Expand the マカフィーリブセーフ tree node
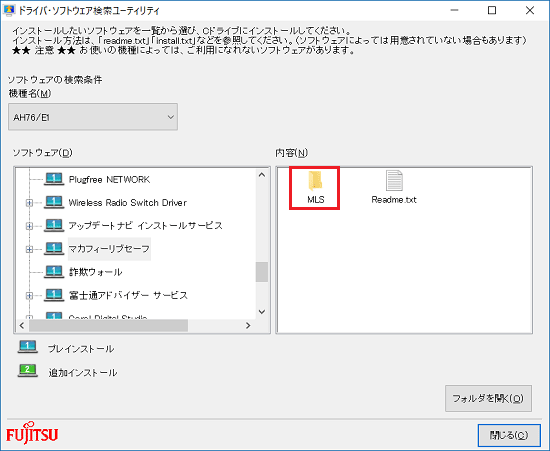Image resolution: width=550 pixels, height=451 pixels. pos(29,249)
